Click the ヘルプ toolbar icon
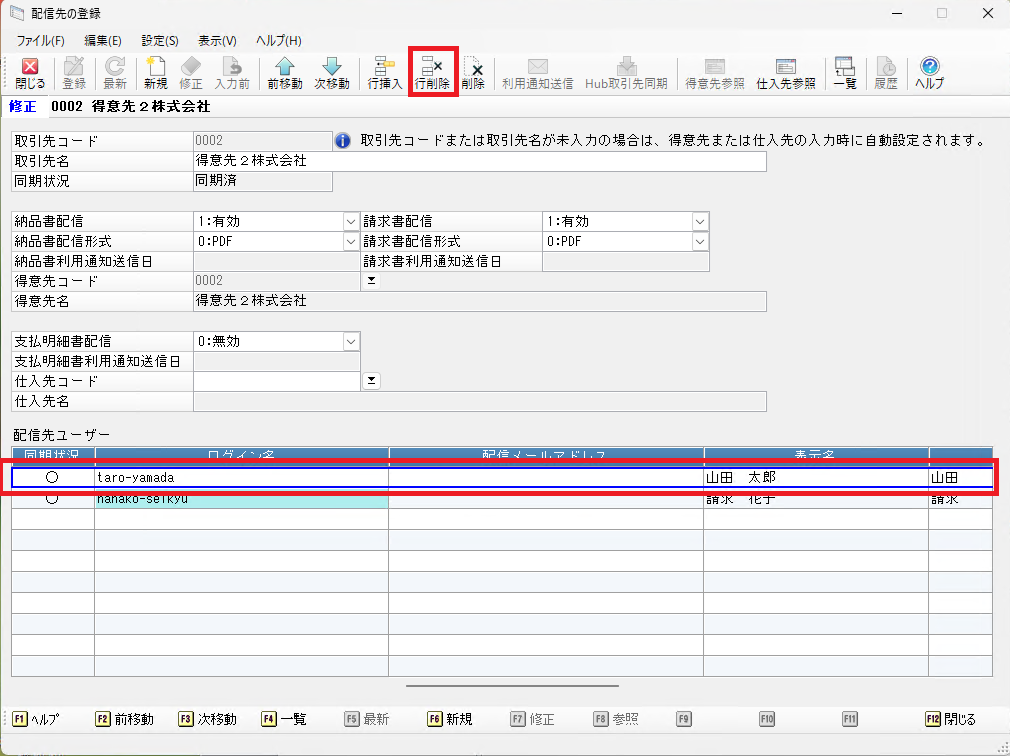Screen dimensions: 1010x756 click(929, 73)
